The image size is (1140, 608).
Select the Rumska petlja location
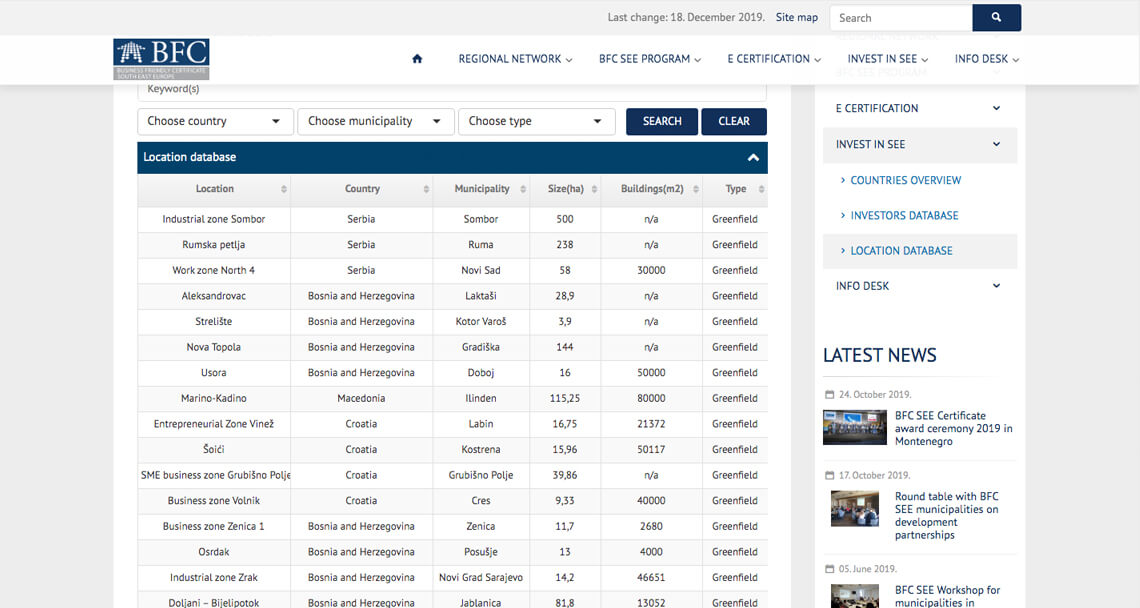pyautogui.click(x=214, y=245)
